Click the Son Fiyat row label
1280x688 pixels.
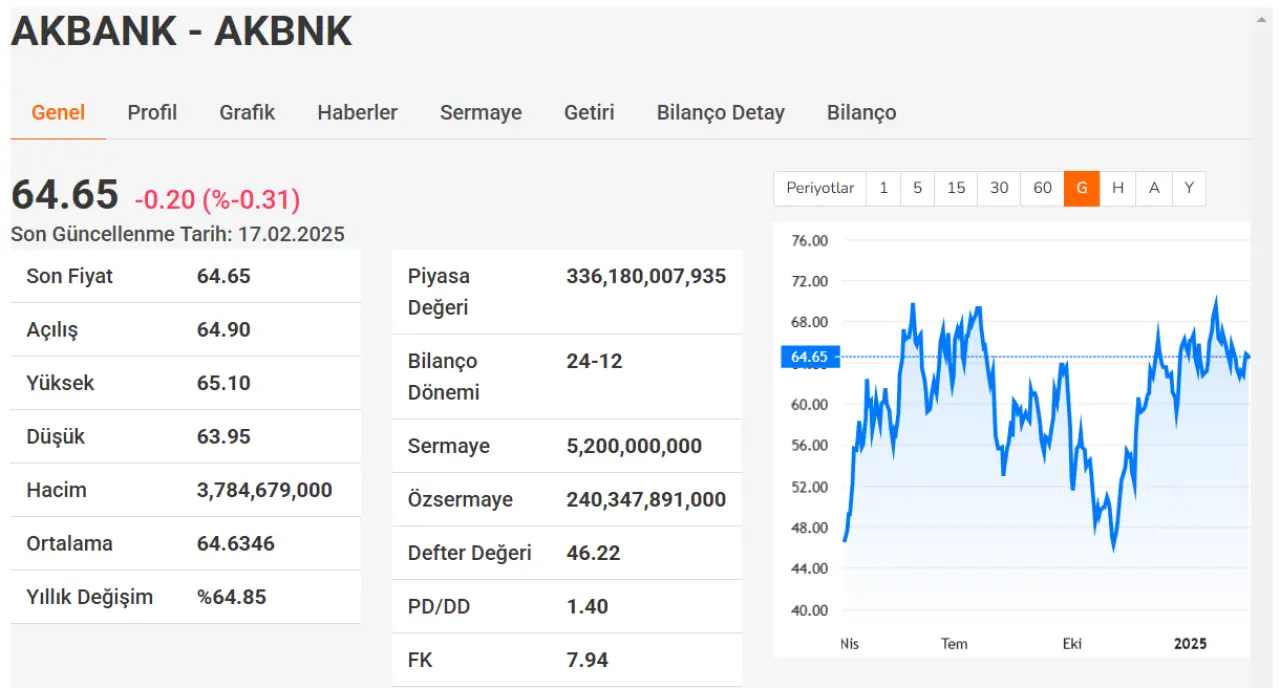pyautogui.click(x=70, y=276)
